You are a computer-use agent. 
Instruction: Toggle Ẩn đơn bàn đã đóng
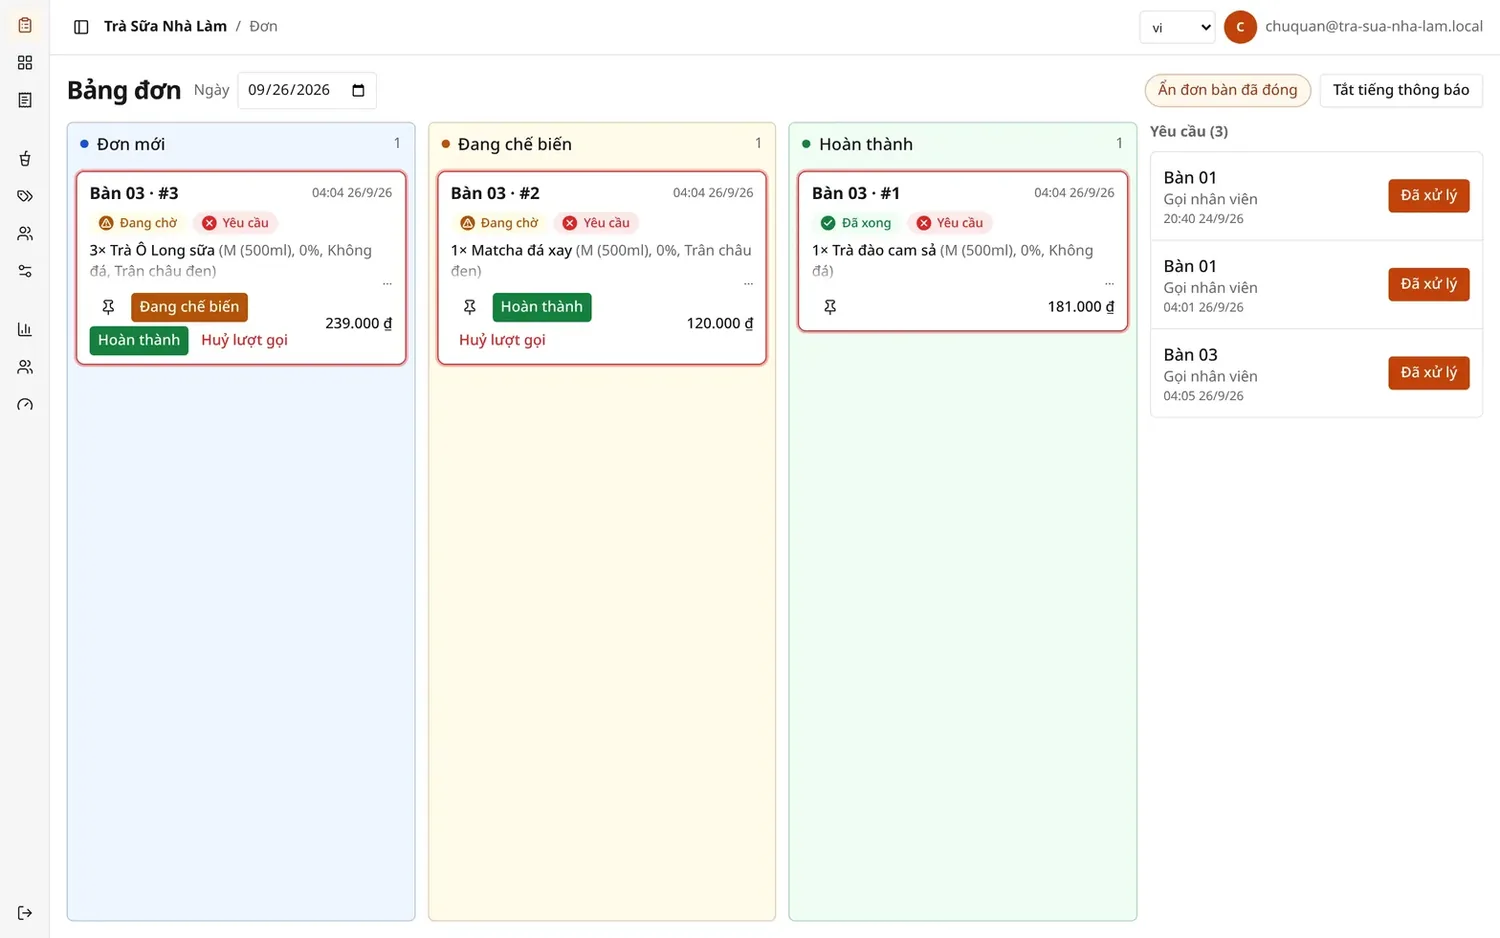[1227, 90]
